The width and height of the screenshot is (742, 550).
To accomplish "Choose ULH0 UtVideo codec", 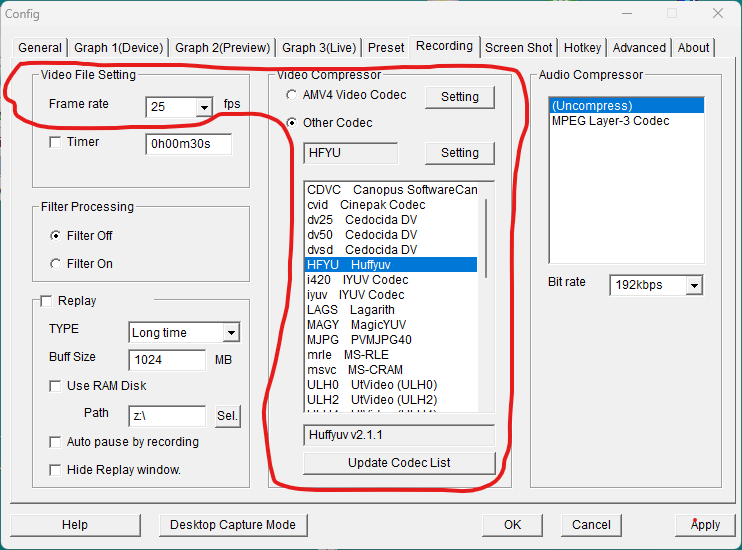I will coord(391,385).
